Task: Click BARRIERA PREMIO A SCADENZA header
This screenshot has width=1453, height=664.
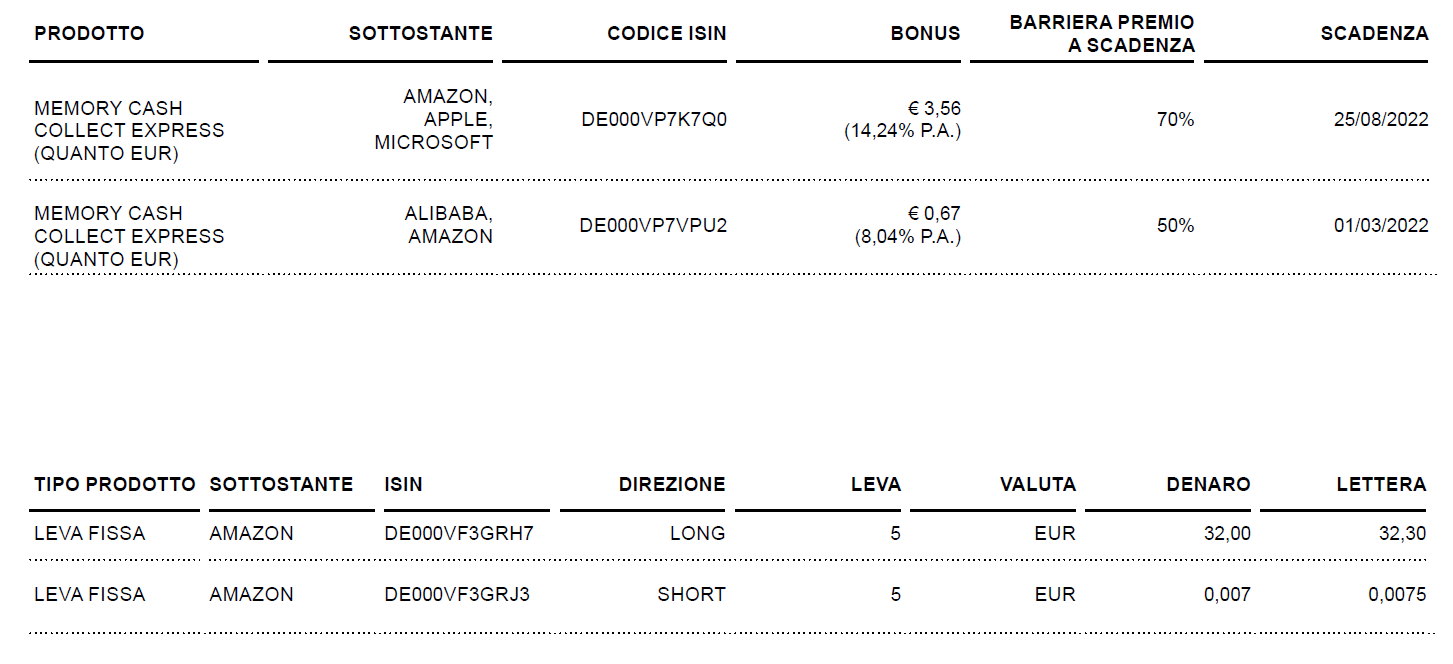Action: click(x=1102, y=33)
